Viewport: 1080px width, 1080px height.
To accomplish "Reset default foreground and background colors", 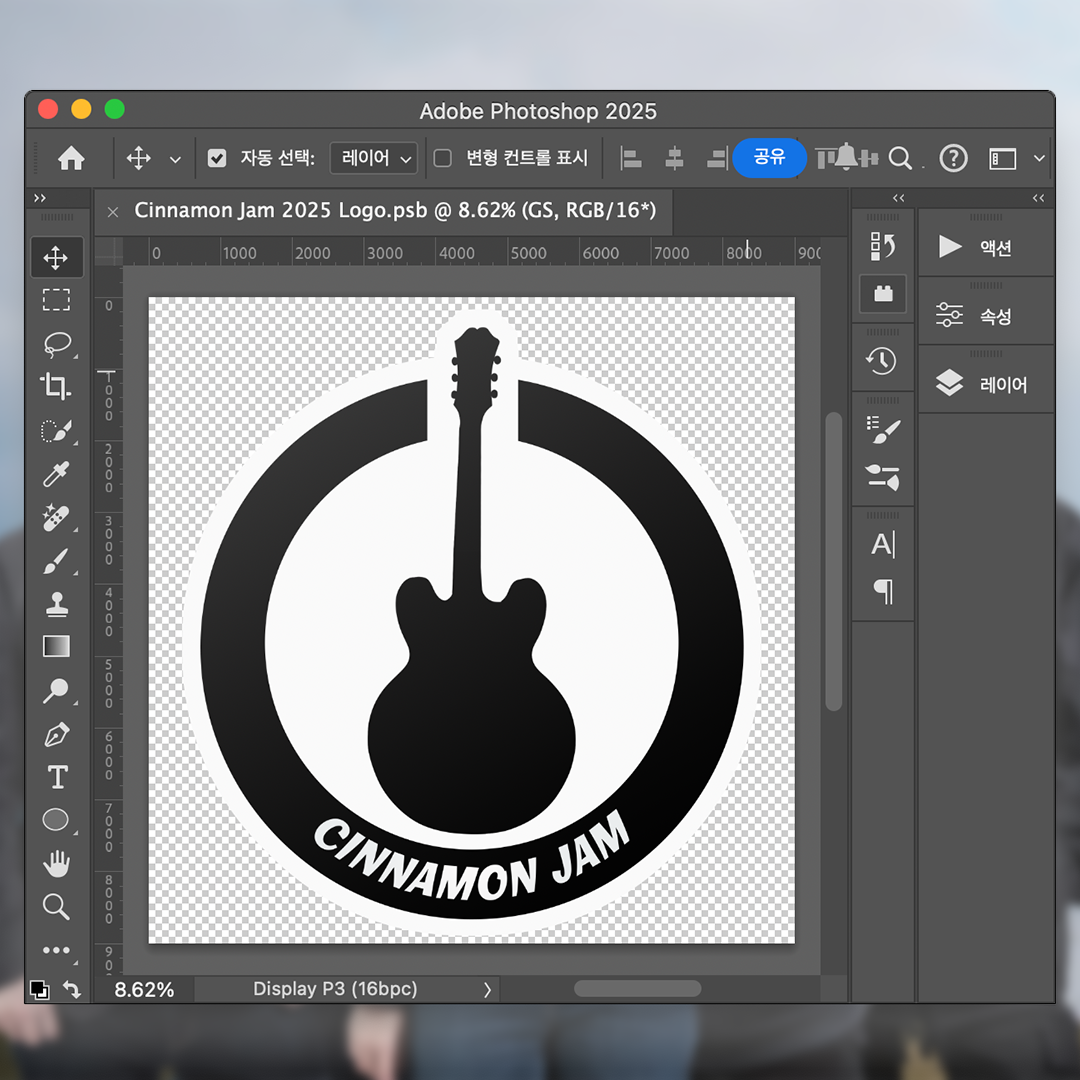I will pos(39,990).
